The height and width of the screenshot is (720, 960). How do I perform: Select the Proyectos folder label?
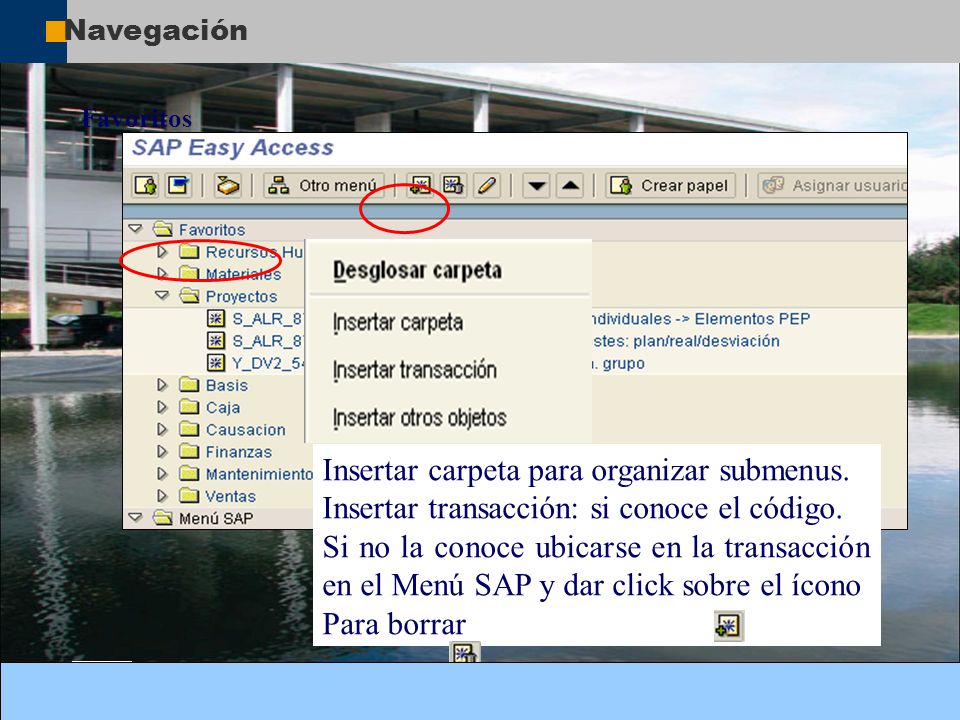click(x=241, y=296)
